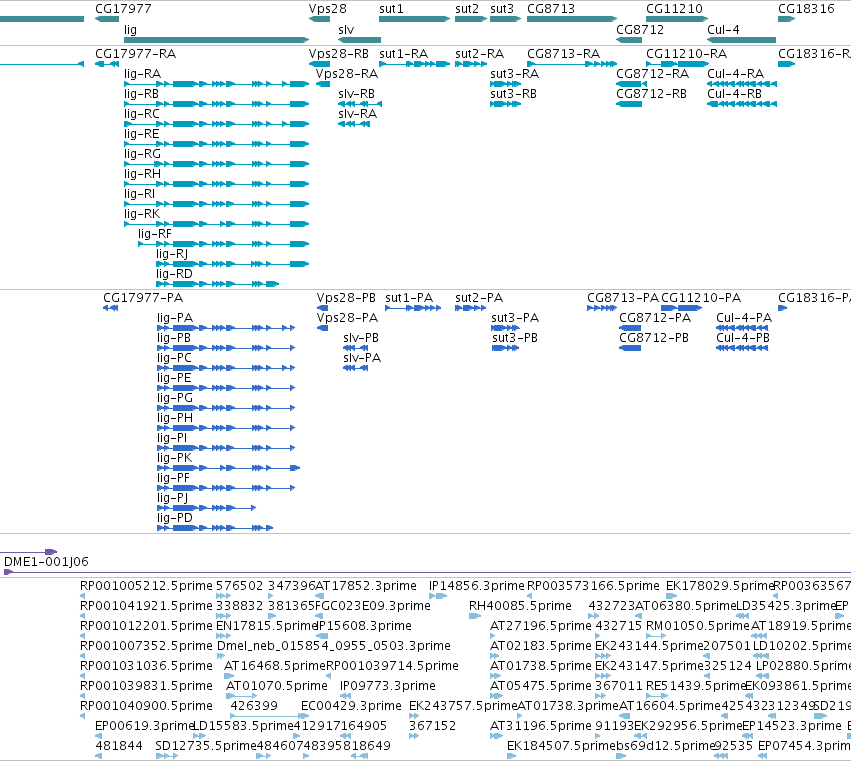Screen dimensions: 851x761
Task: Select the CG8713 gene bar
Action: coord(572,19)
